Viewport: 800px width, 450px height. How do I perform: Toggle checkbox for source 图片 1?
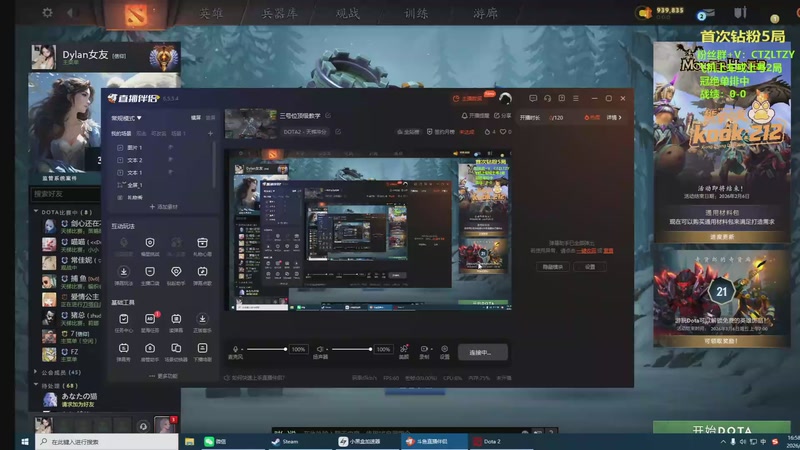pos(120,147)
